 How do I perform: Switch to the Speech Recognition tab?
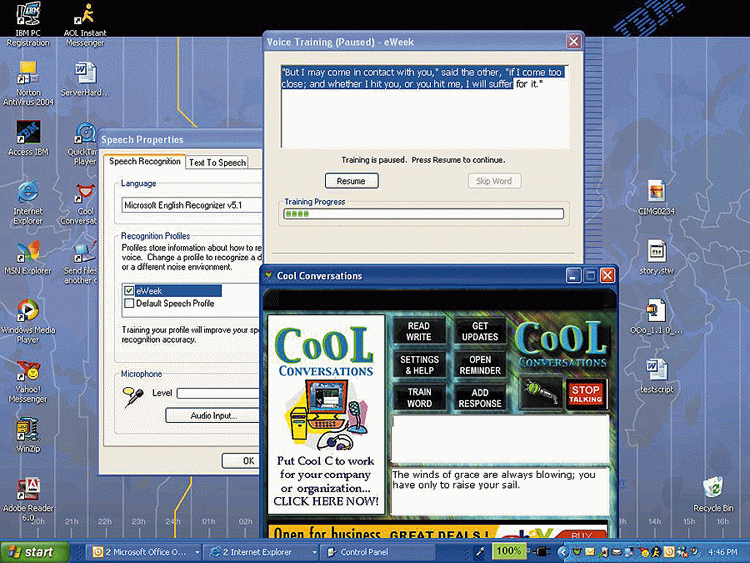tap(144, 161)
